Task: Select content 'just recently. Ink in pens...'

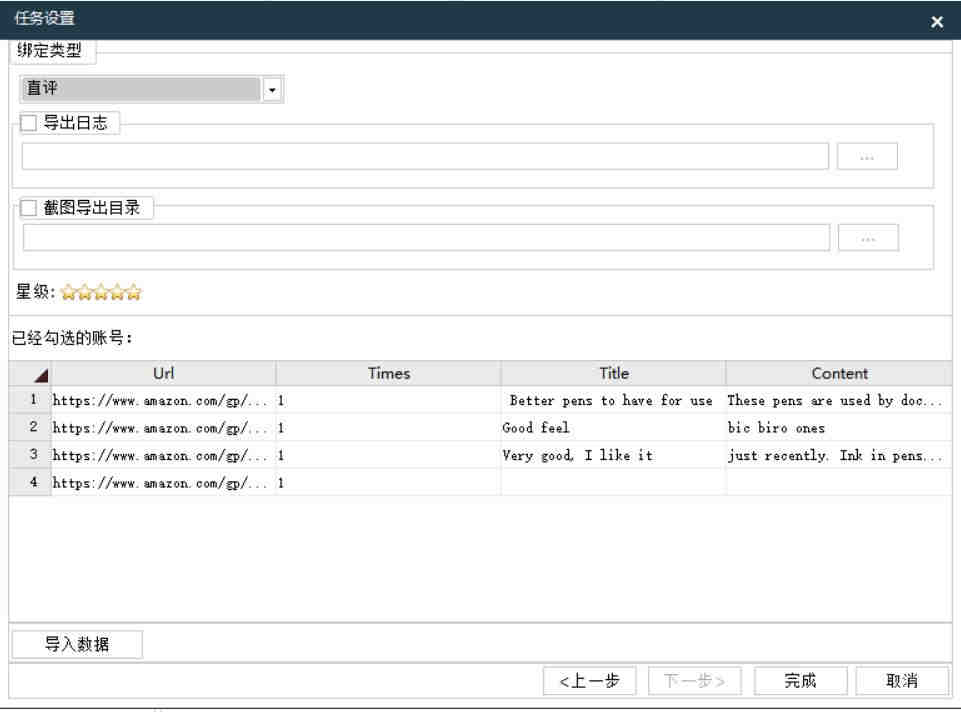Action: [839, 455]
